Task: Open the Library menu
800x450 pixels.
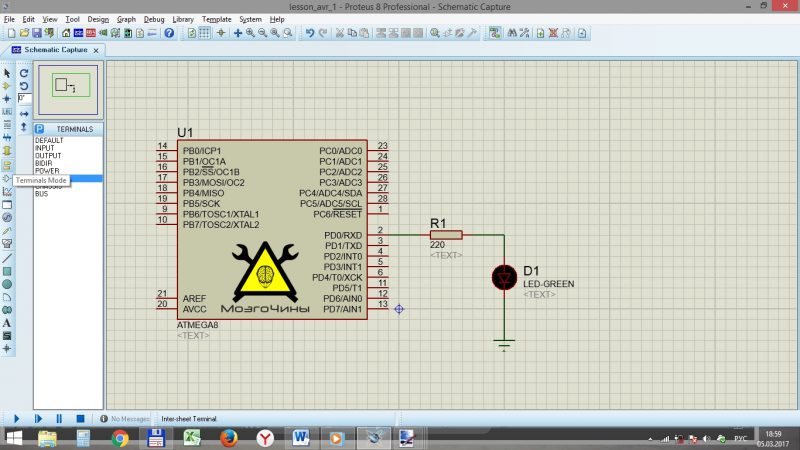Action: (x=183, y=19)
